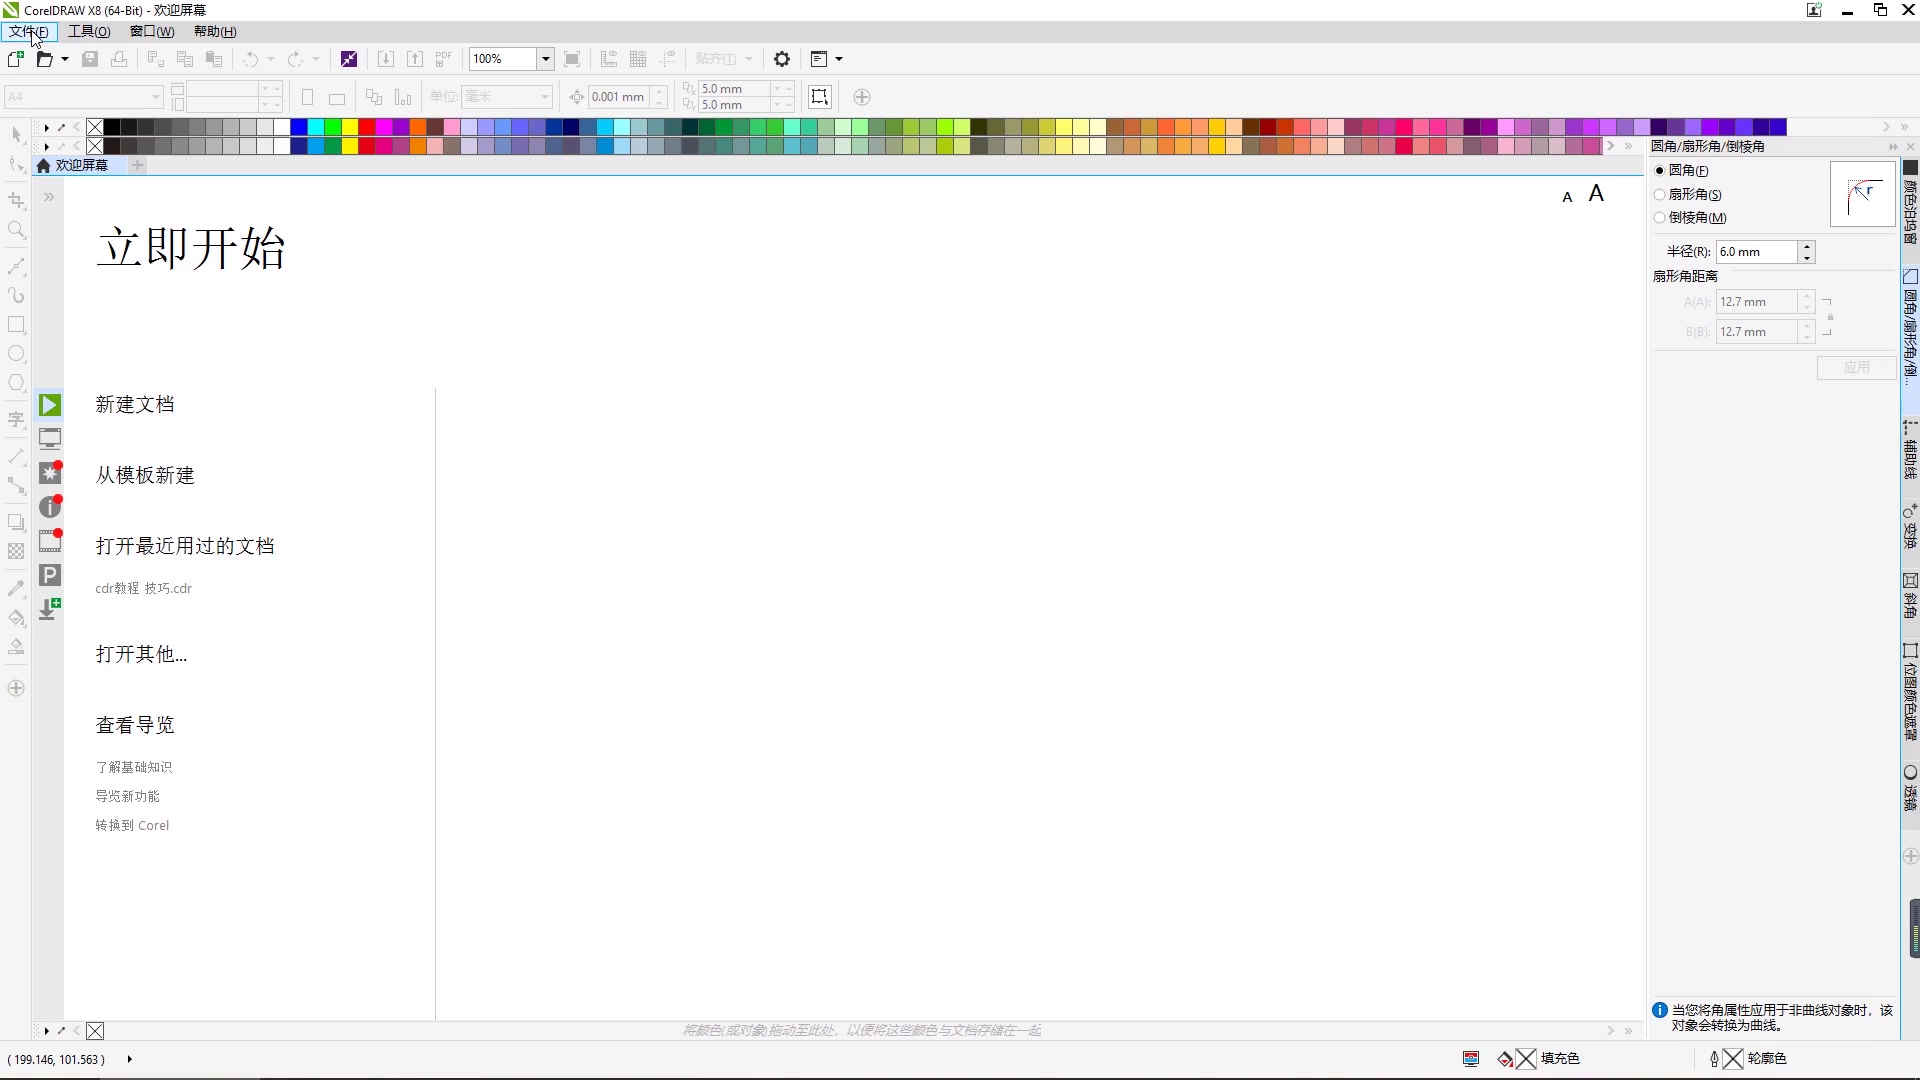Click the larger A text size icon
This screenshot has width=1920, height=1080.
coord(1596,193)
